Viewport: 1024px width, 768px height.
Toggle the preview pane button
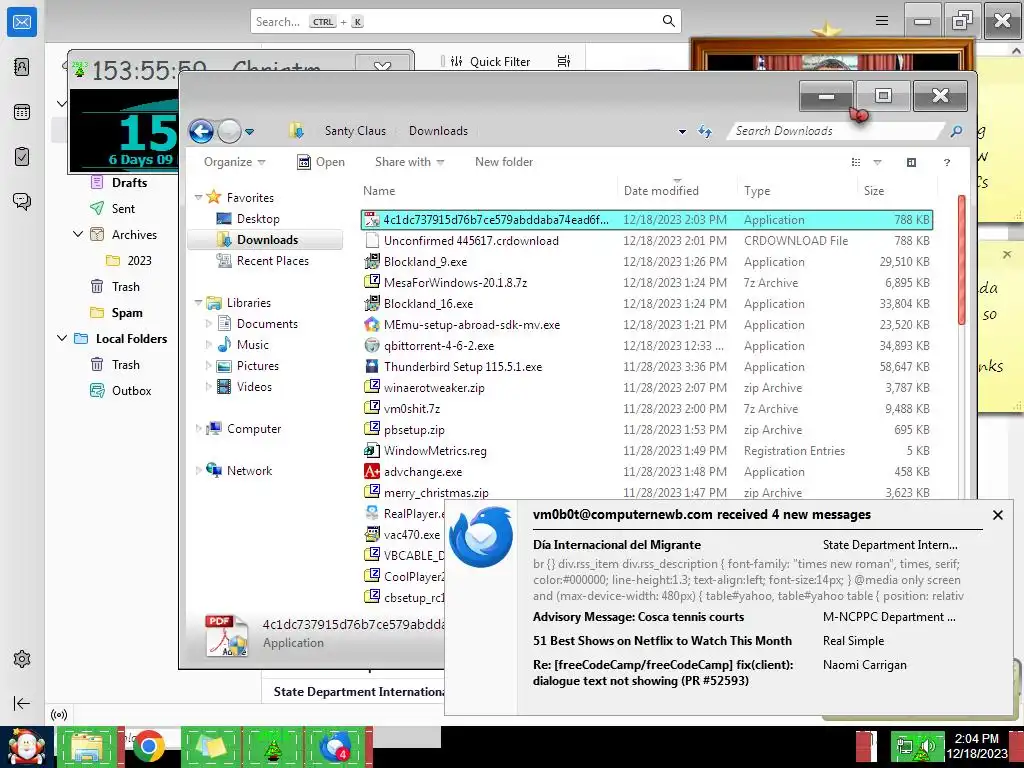912,162
